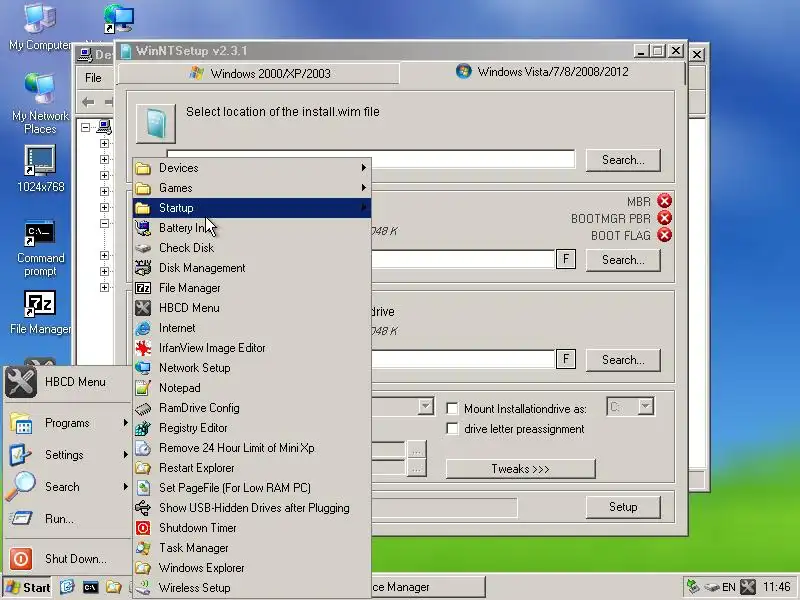Open HBCD Menu entry in programs list
Viewport: 800px width, 600px height.
coord(252,308)
